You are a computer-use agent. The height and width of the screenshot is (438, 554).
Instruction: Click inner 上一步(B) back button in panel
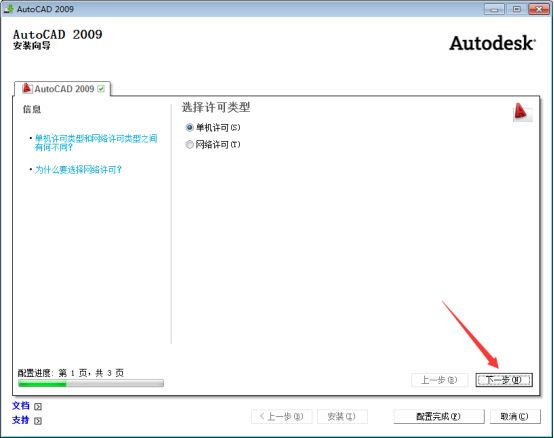click(440, 380)
